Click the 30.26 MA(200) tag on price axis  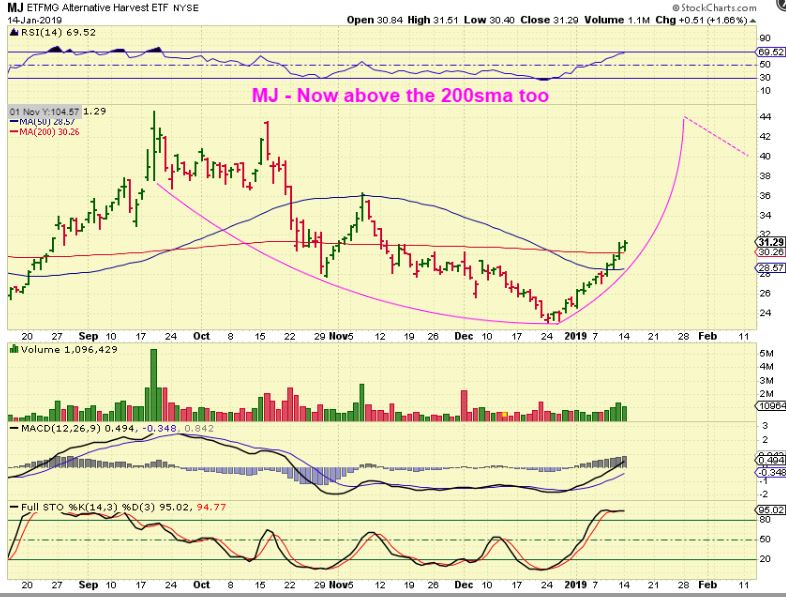coord(771,252)
